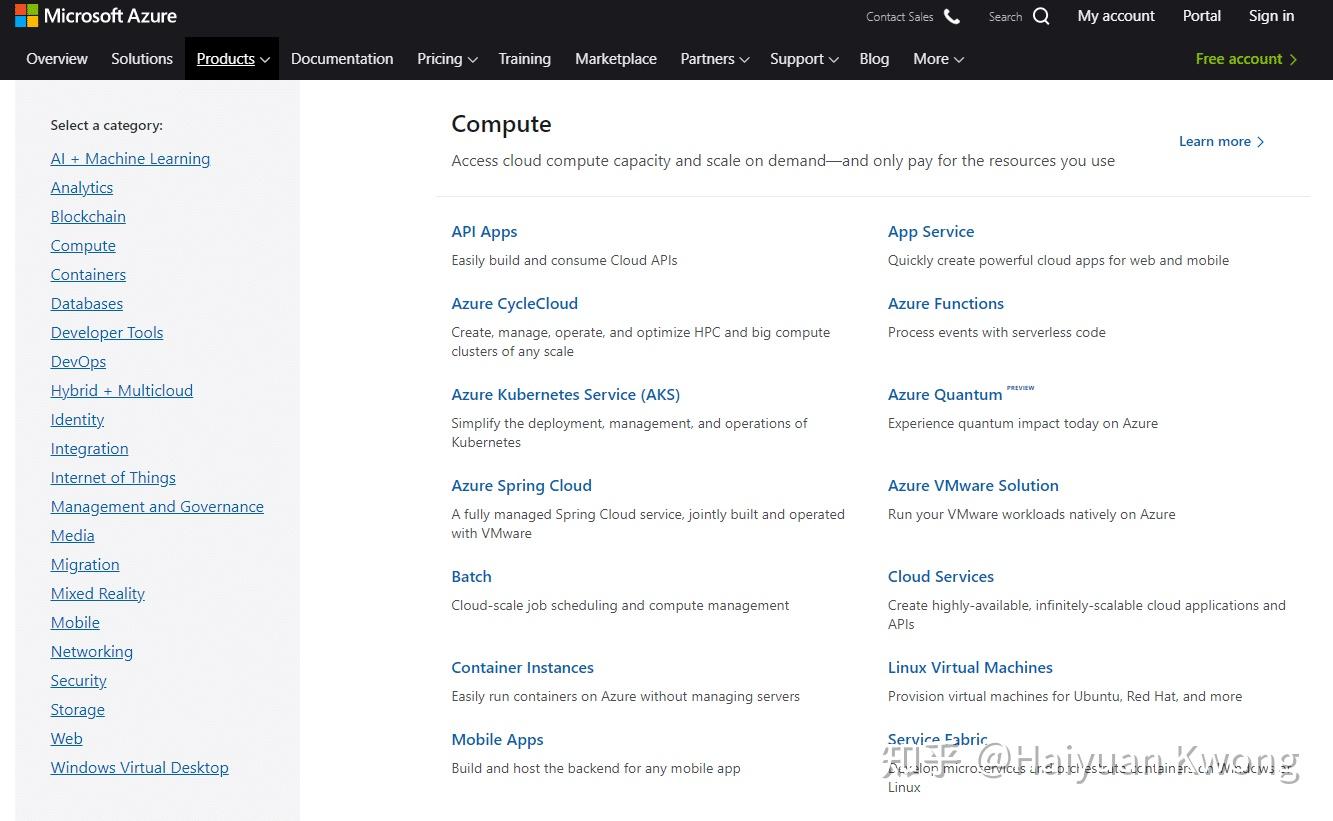Open the Portal link
The width and height of the screenshot is (1333, 821).
(x=1201, y=16)
